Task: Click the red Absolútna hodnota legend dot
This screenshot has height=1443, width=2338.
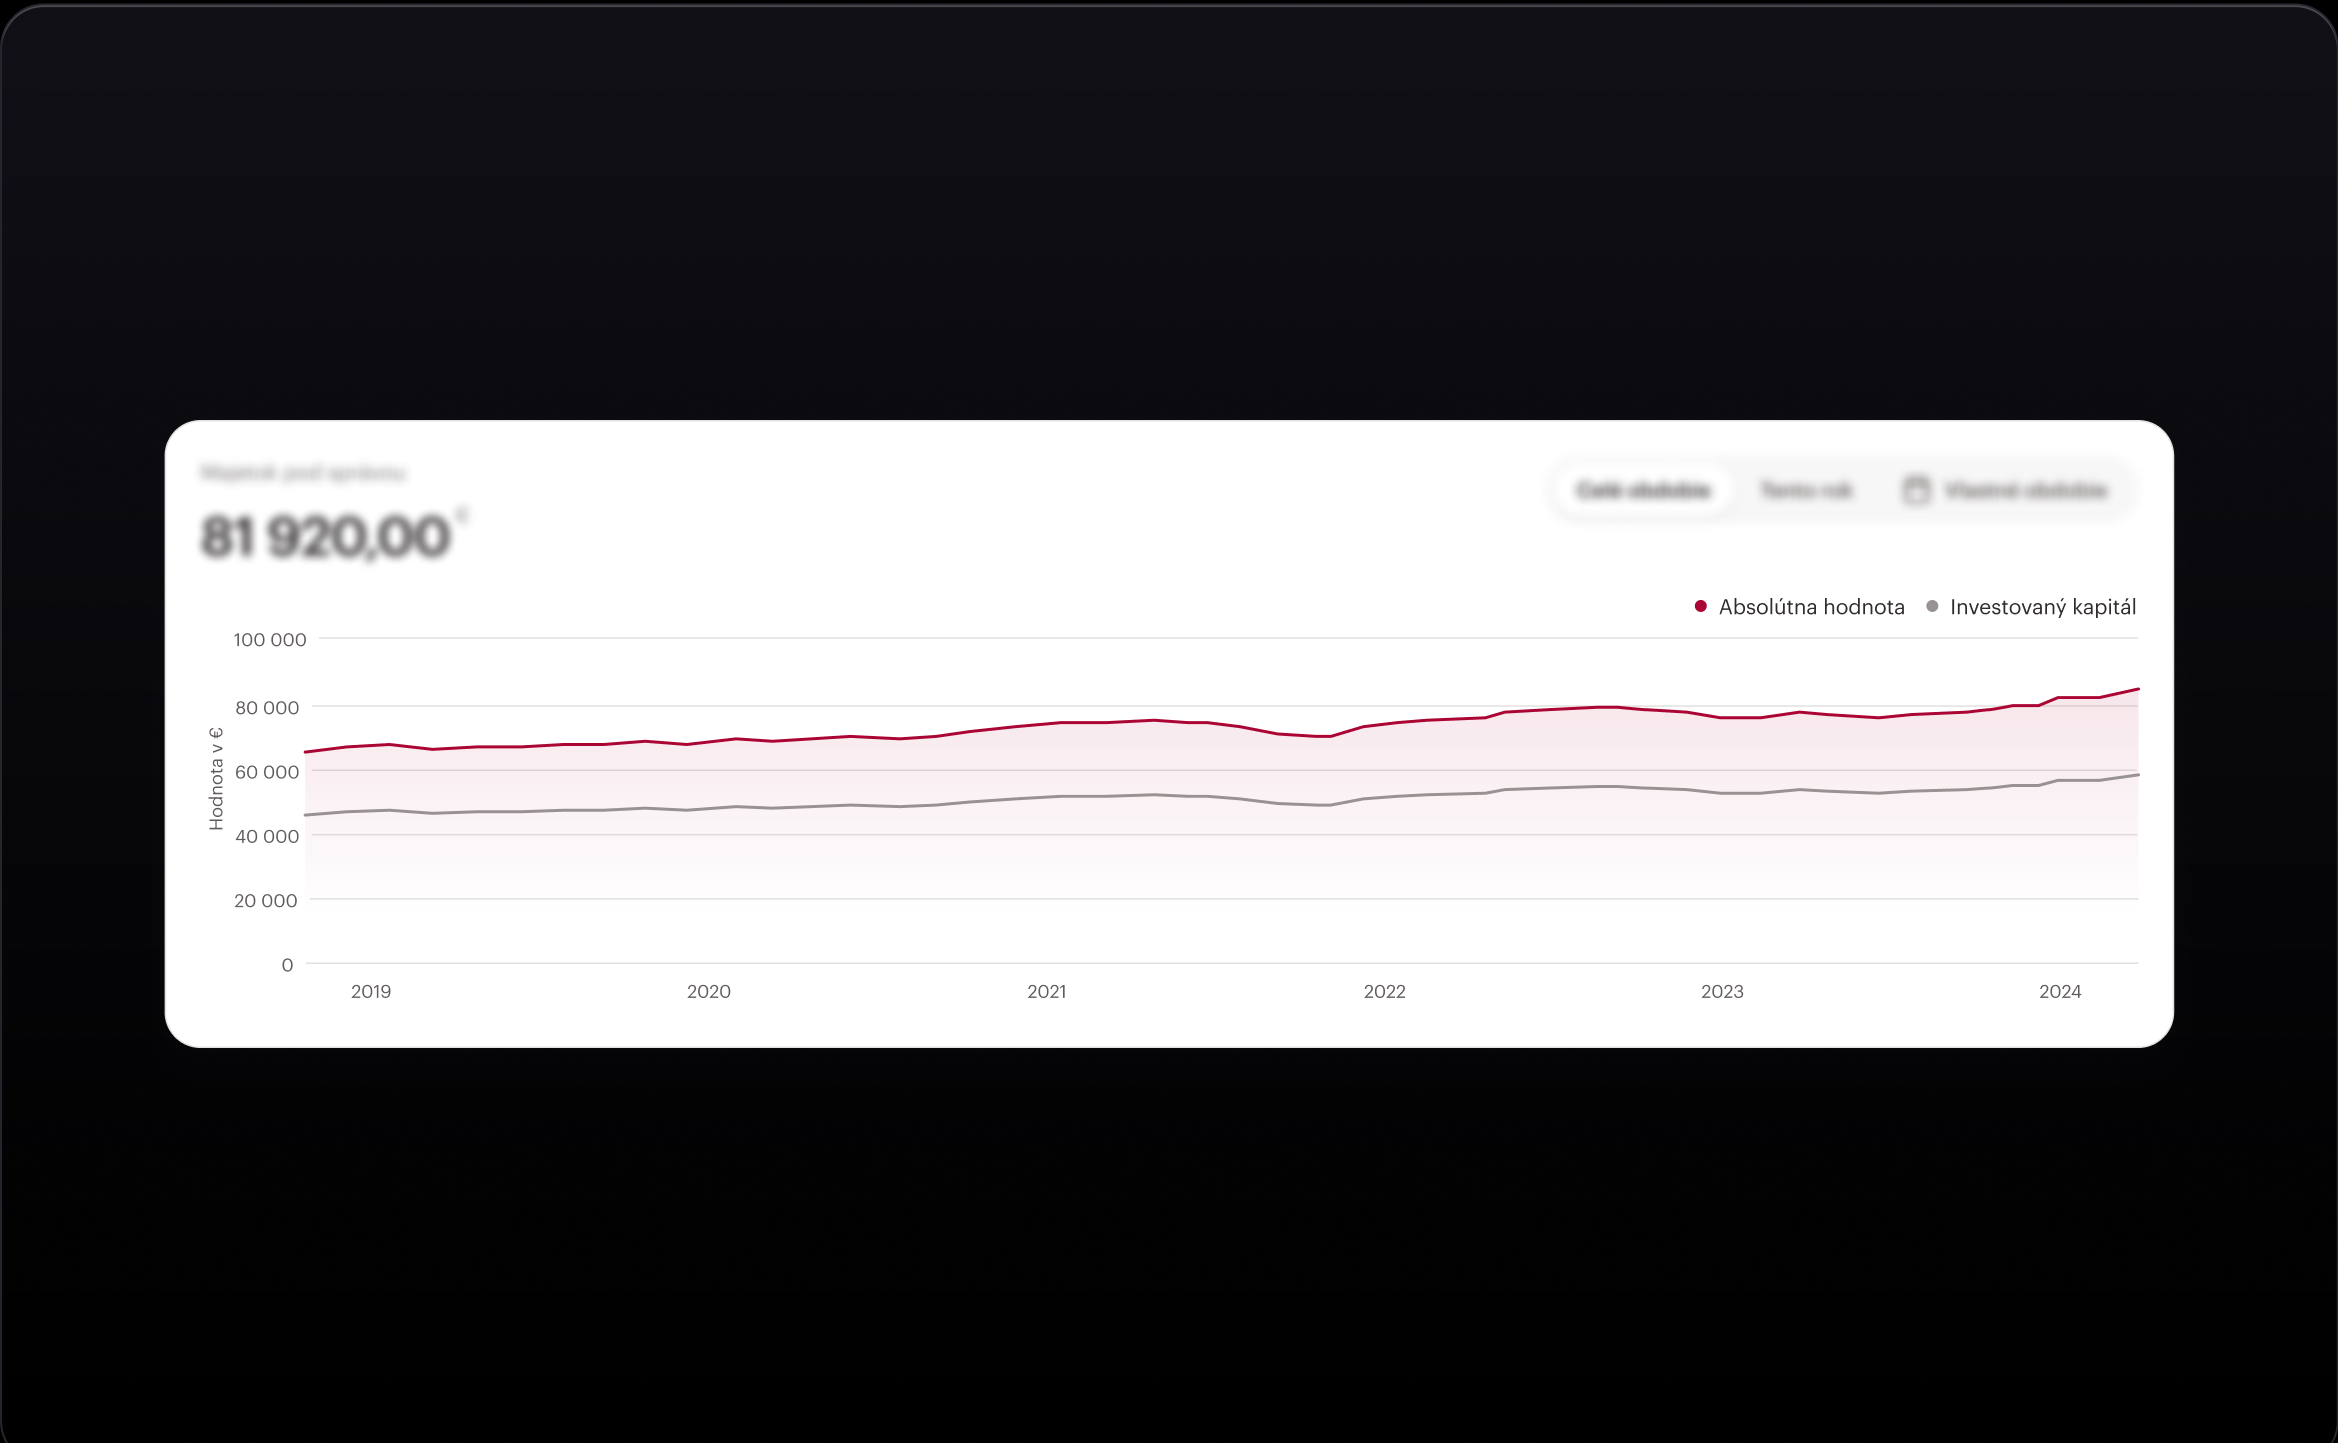Action: click(x=1700, y=607)
